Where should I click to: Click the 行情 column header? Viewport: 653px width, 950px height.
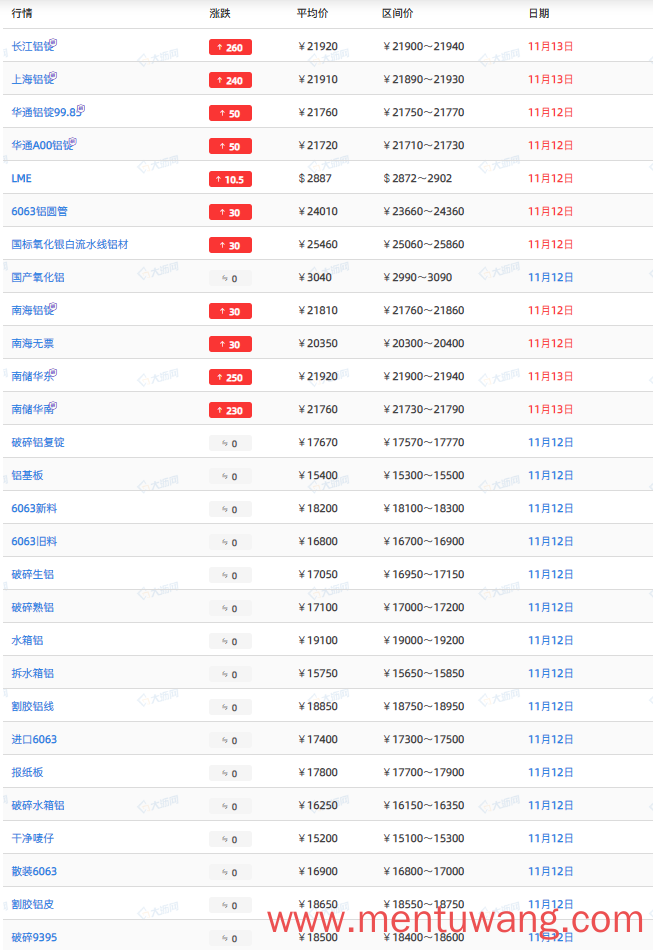(x=22, y=13)
